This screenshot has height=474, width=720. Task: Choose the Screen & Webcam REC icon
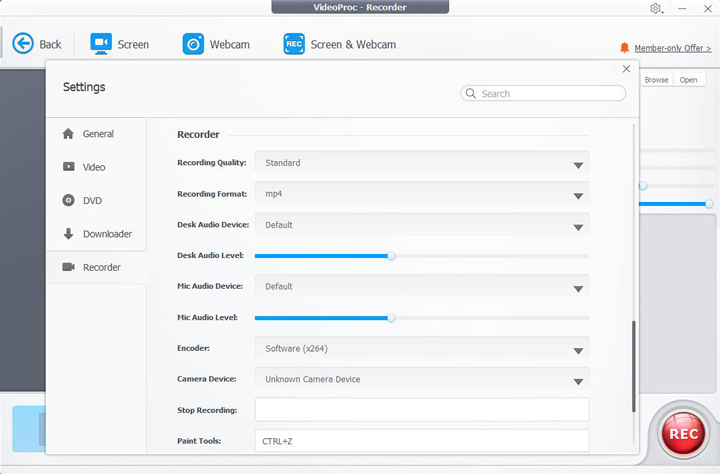click(x=294, y=44)
